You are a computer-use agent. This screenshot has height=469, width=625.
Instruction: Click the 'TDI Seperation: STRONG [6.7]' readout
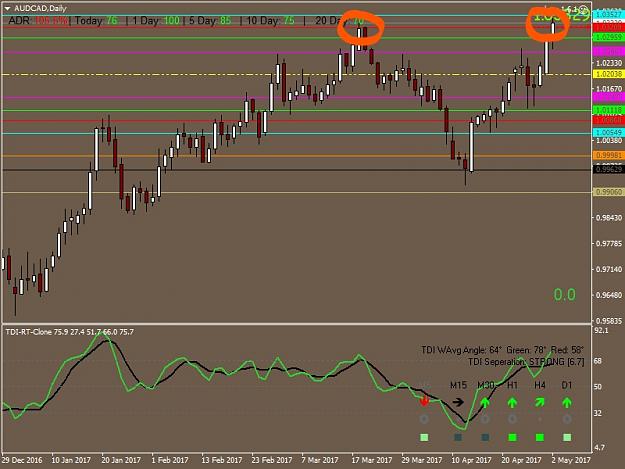526,361
